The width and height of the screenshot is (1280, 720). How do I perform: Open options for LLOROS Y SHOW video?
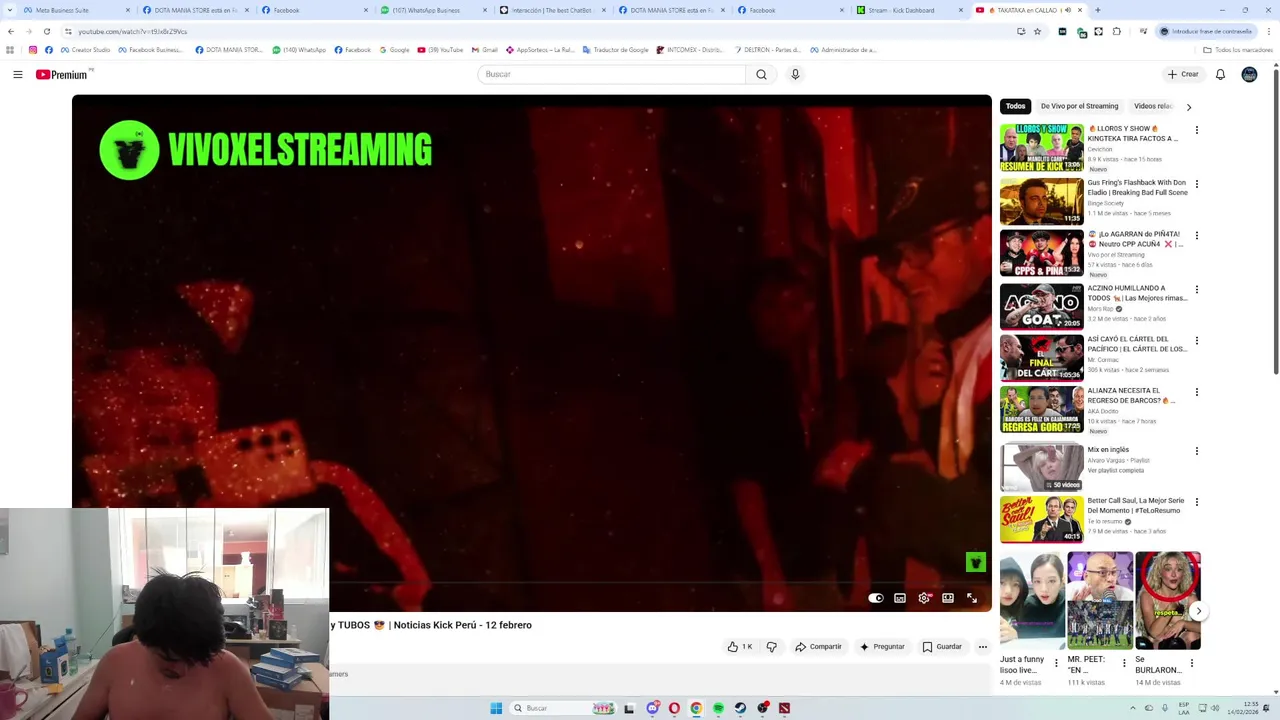1196,130
